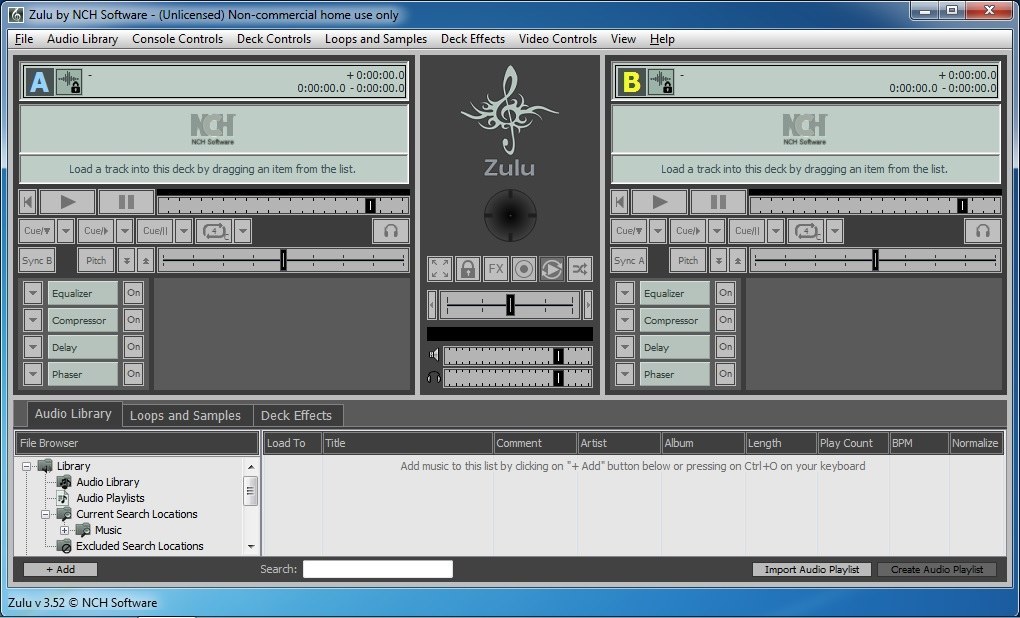The image size is (1020, 618).
Task: Switch to the Loops and Samples tab
Action: point(186,414)
